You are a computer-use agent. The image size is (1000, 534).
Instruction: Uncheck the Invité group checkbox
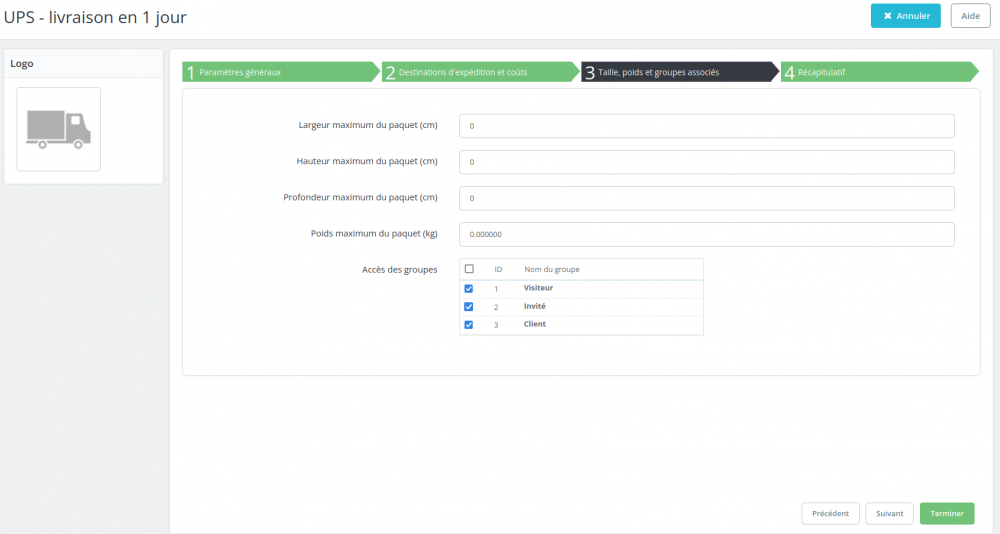[469, 307]
